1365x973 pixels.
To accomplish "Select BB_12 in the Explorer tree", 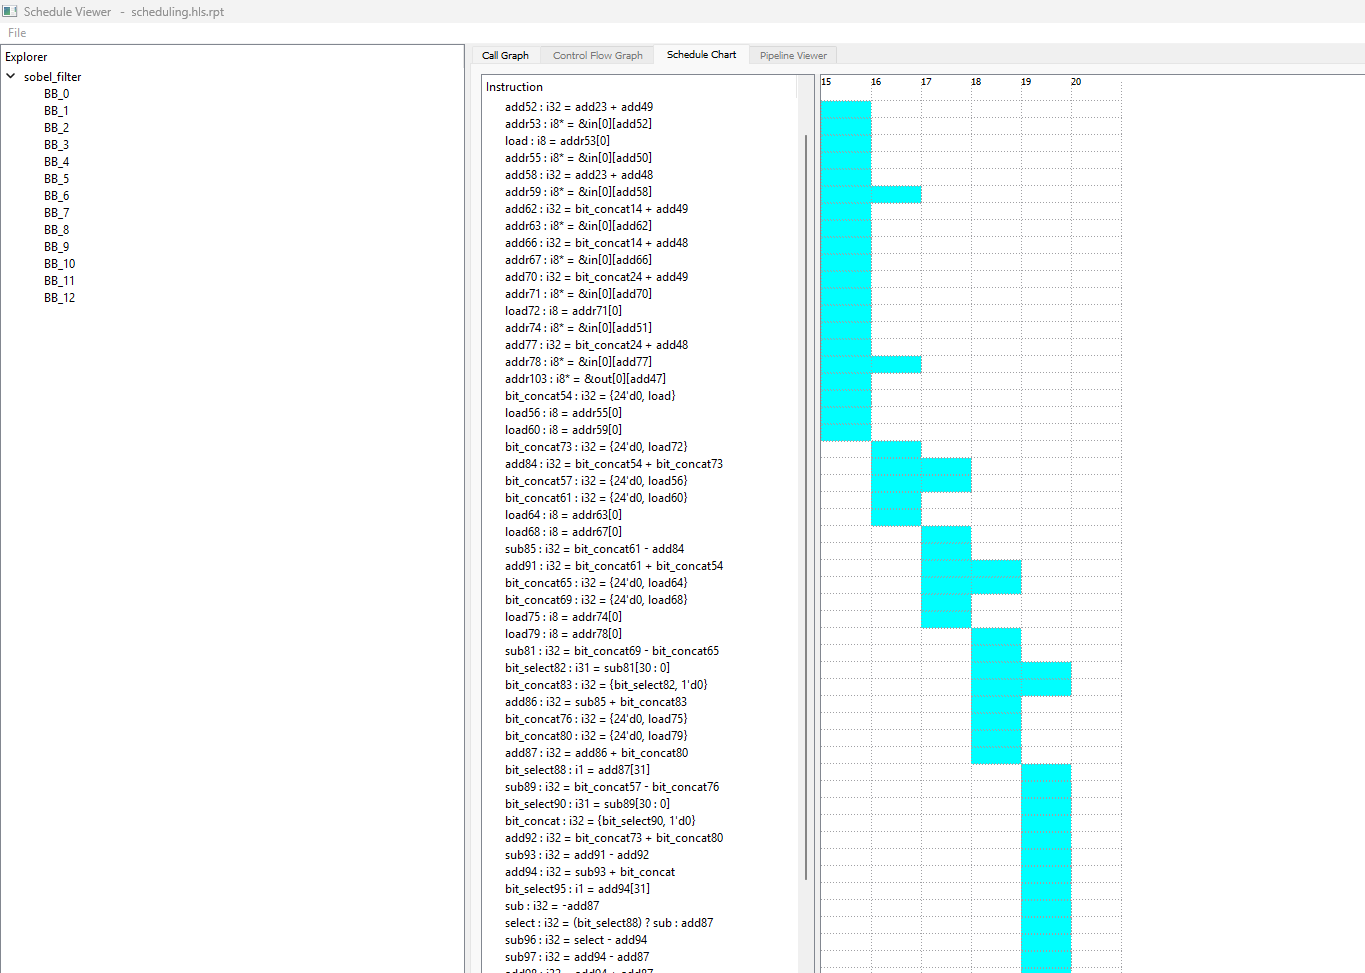I will tap(59, 298).
